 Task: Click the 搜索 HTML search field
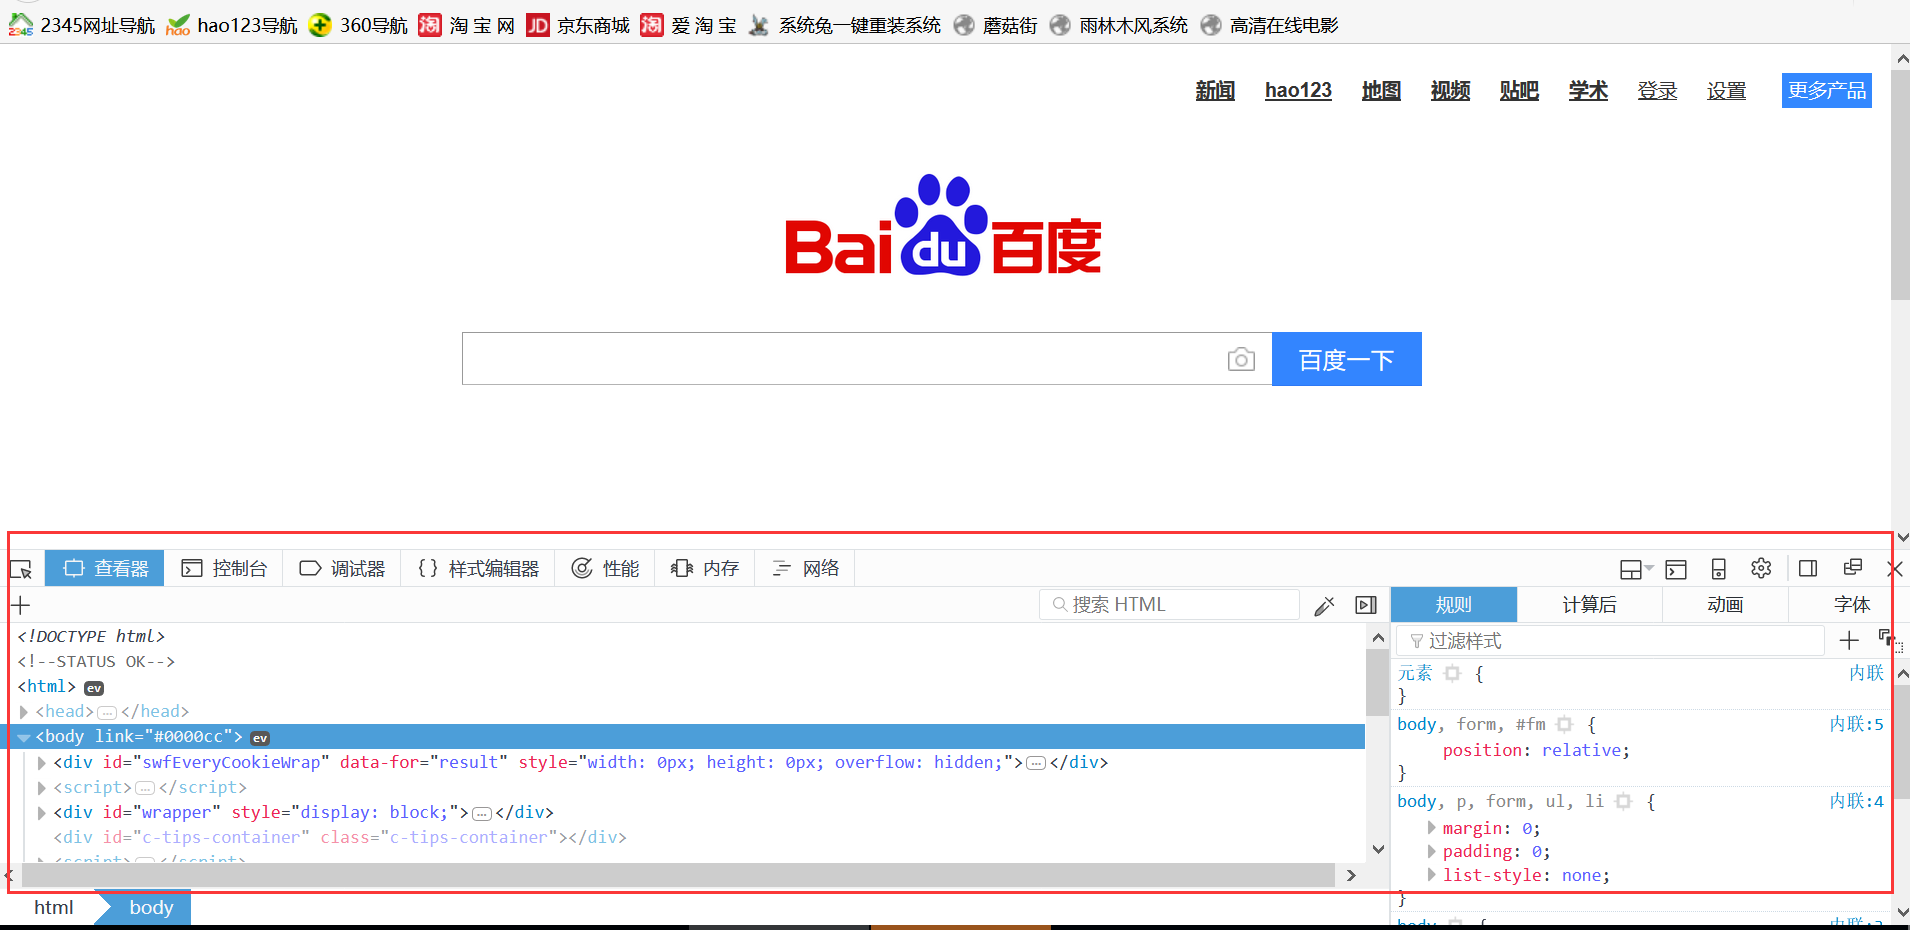[1170, 604]
